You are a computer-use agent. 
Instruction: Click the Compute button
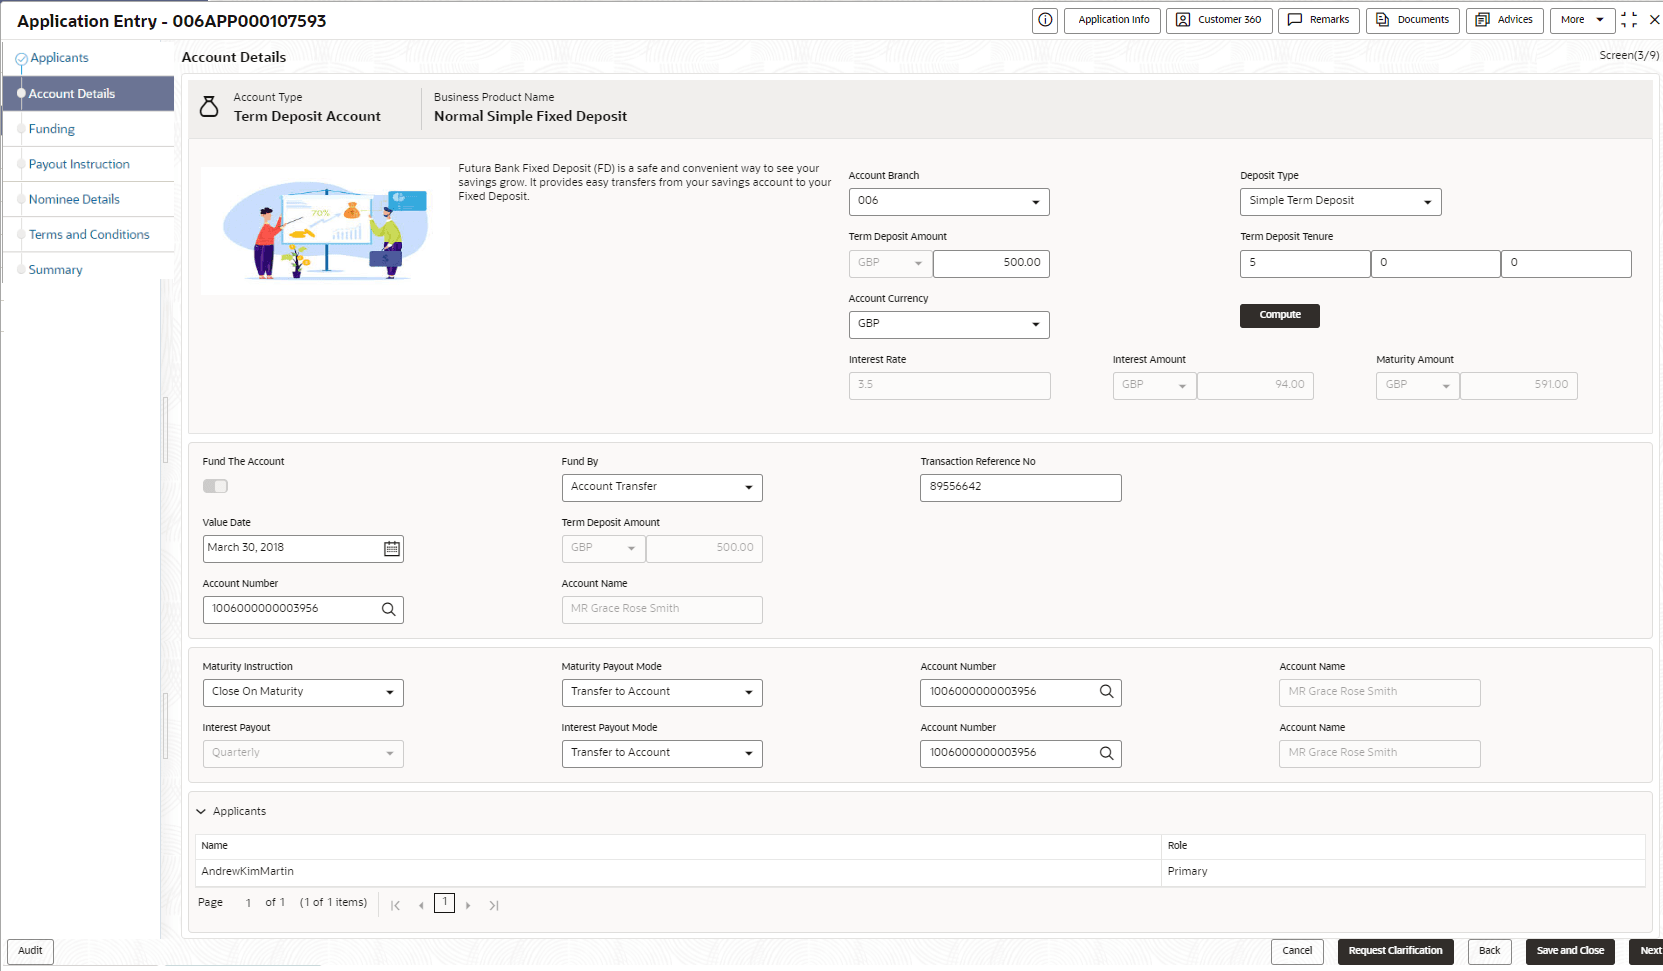[1280, 316]
